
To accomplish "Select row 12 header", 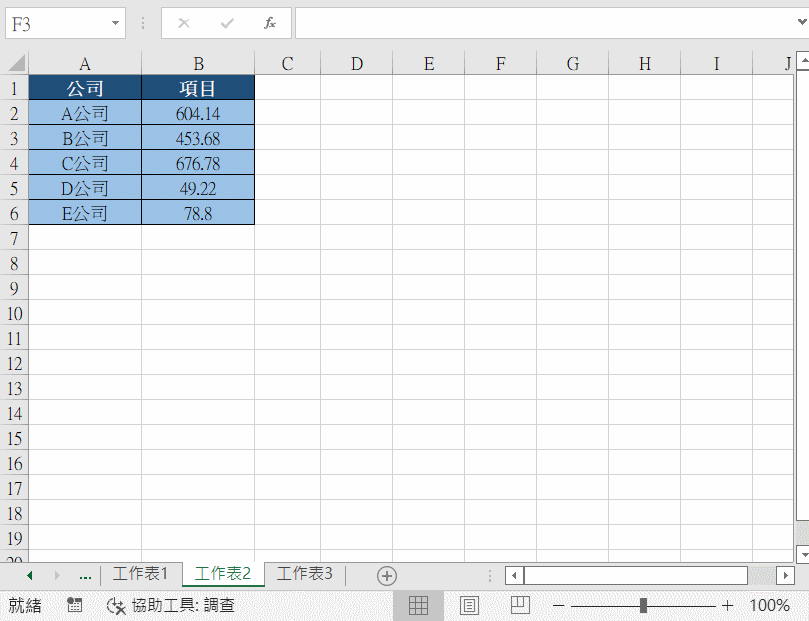I will 14,363.
